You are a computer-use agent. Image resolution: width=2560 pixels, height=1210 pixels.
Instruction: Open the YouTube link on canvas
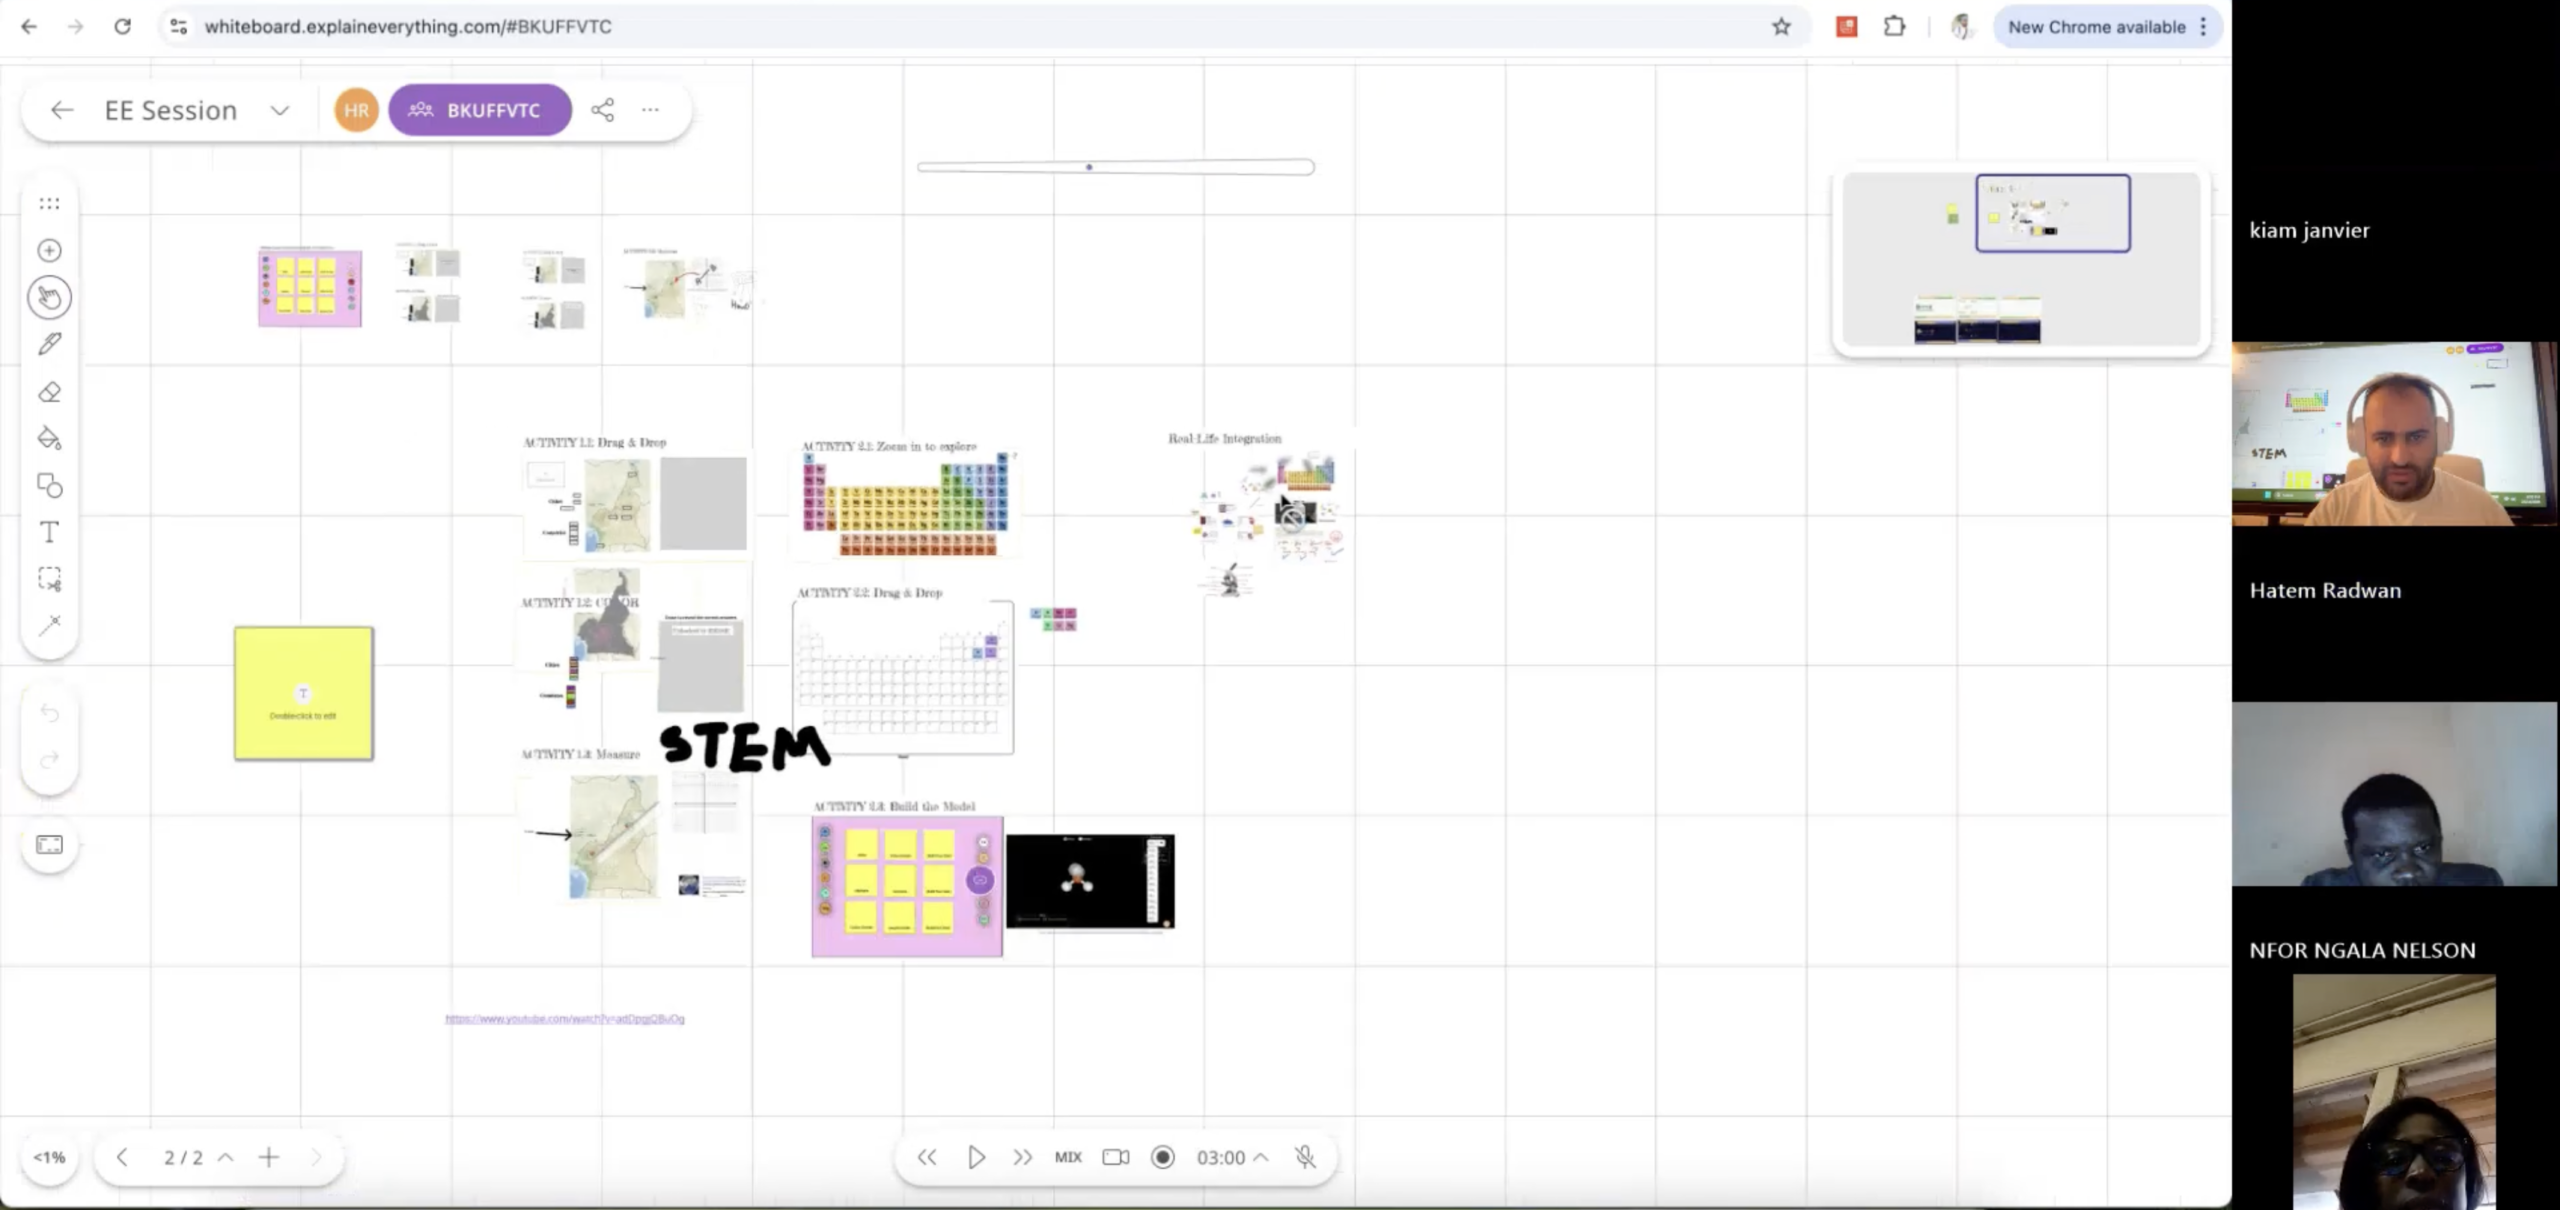[x=565, y=1018]
